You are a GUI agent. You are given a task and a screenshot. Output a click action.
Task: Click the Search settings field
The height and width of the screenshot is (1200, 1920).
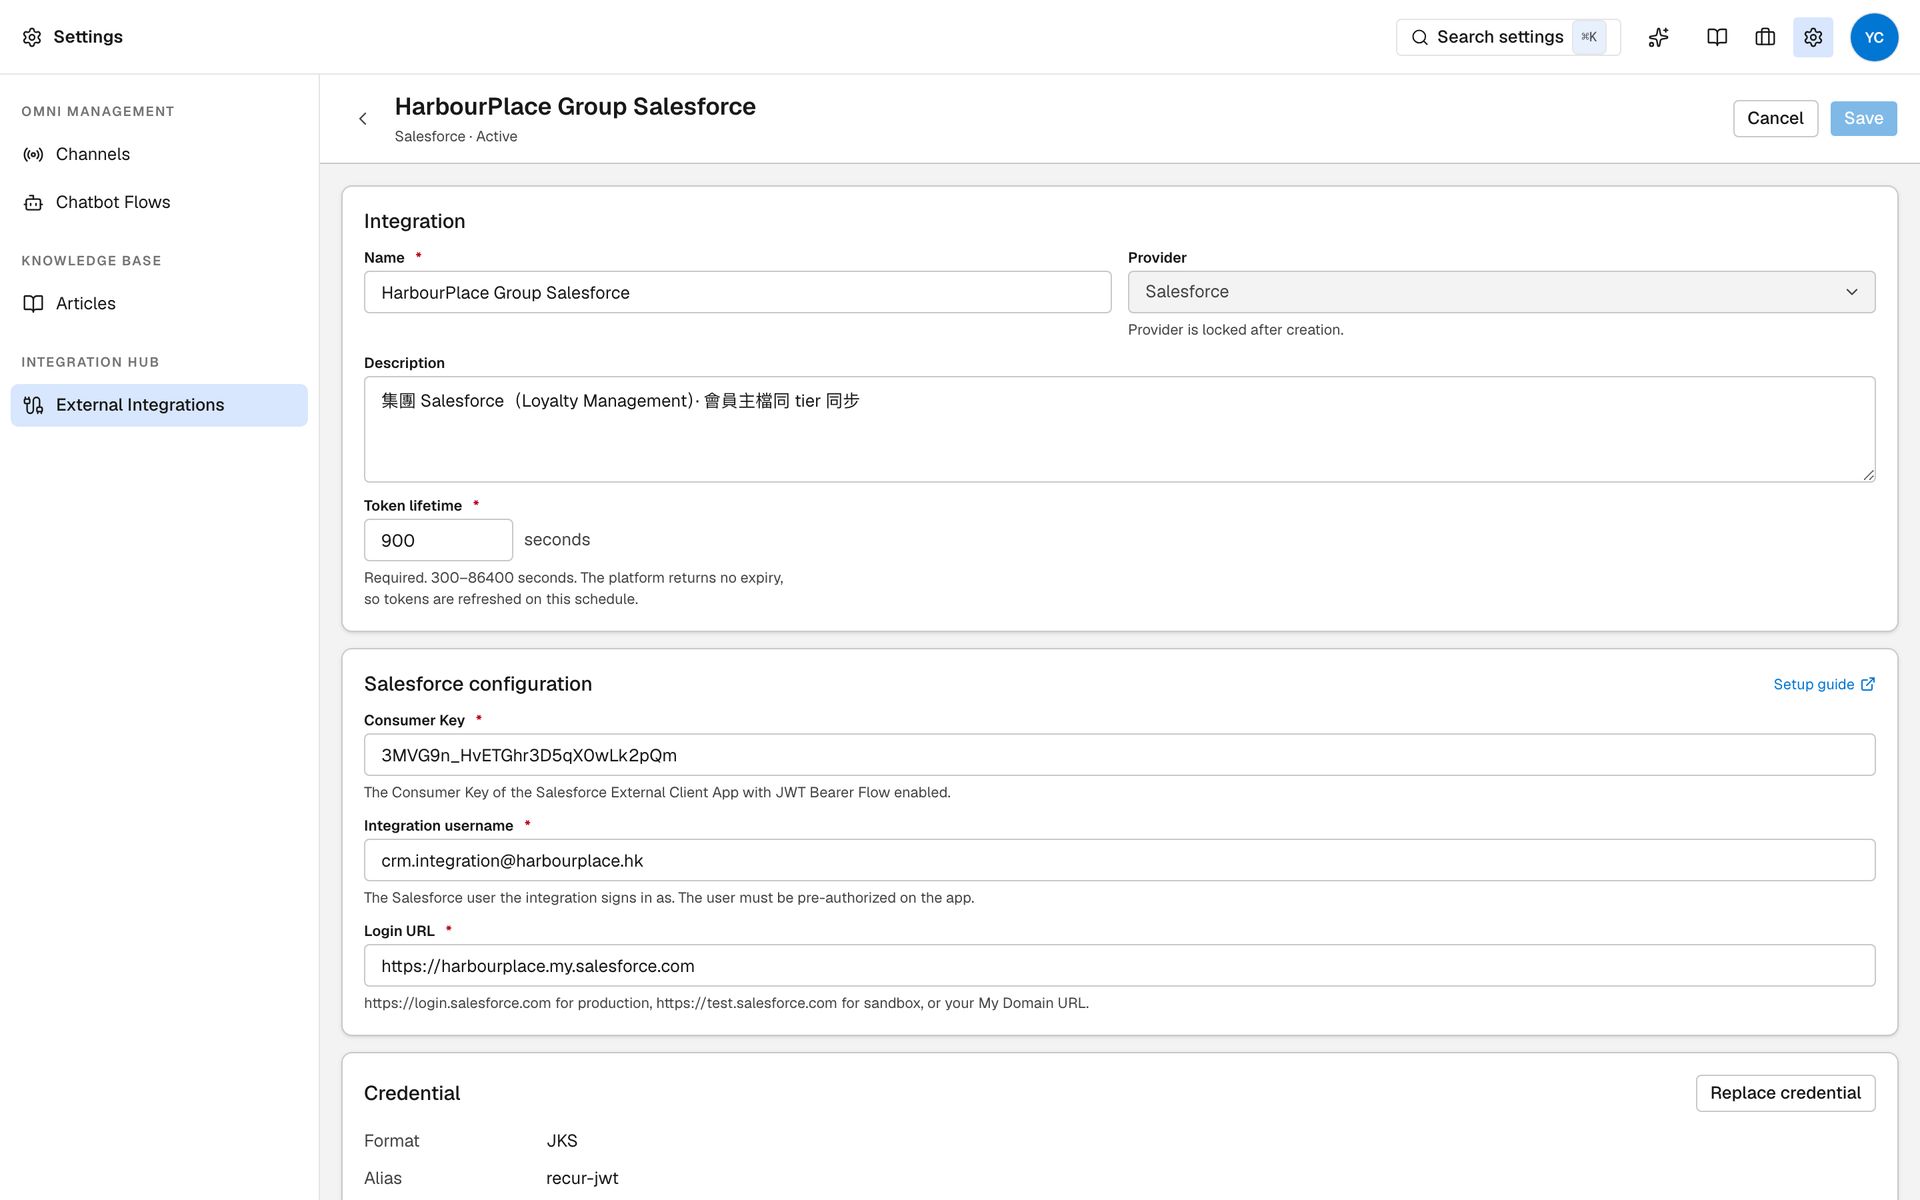(1508, 37)
